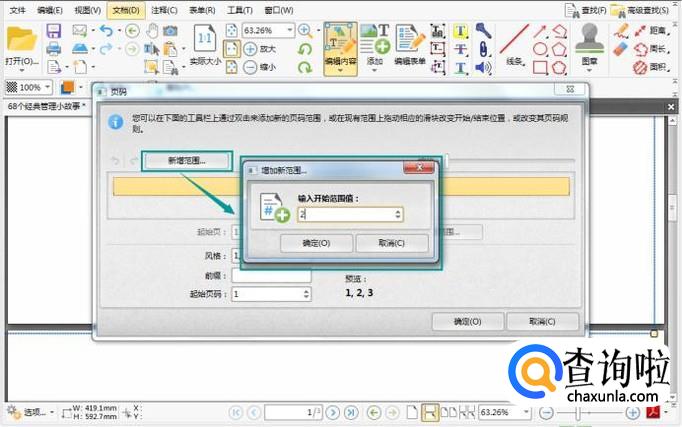The width and height of the screenshot is (682, 427).
Task: Click the Zoom In 放大 button
Action: [x=260, y=49]
